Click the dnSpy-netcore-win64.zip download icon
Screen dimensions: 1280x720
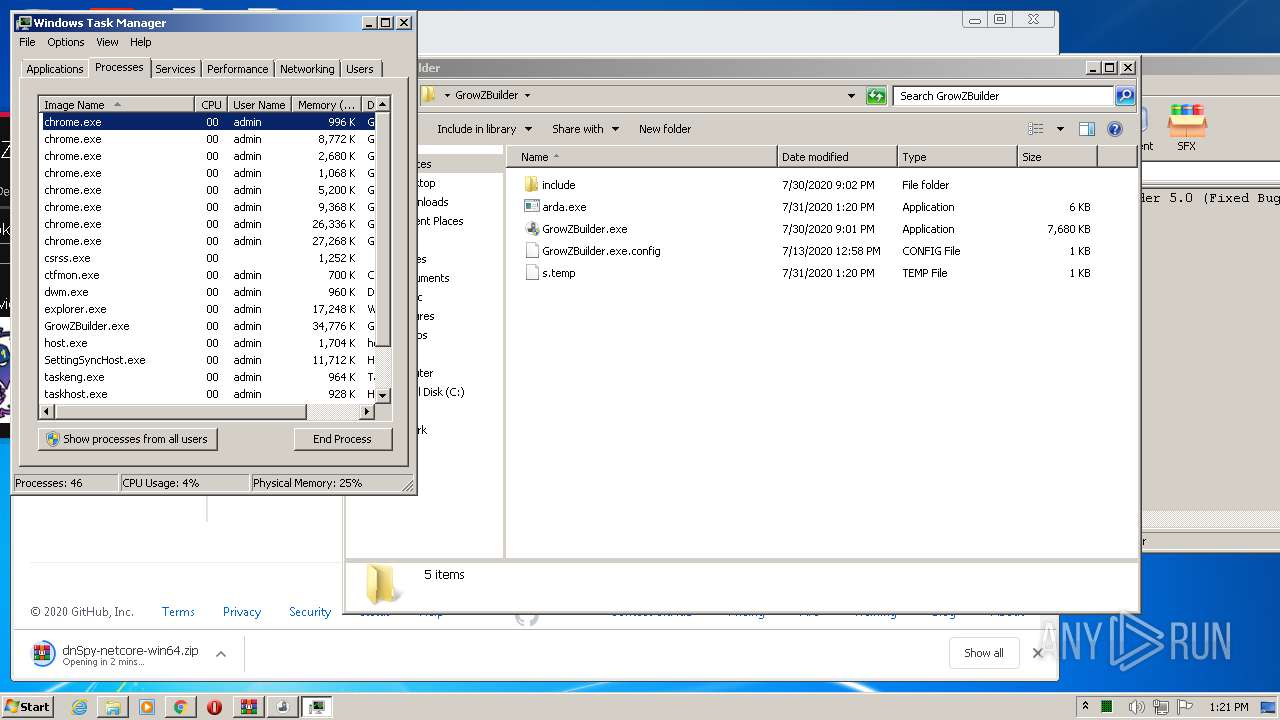(x=43, y=654)
